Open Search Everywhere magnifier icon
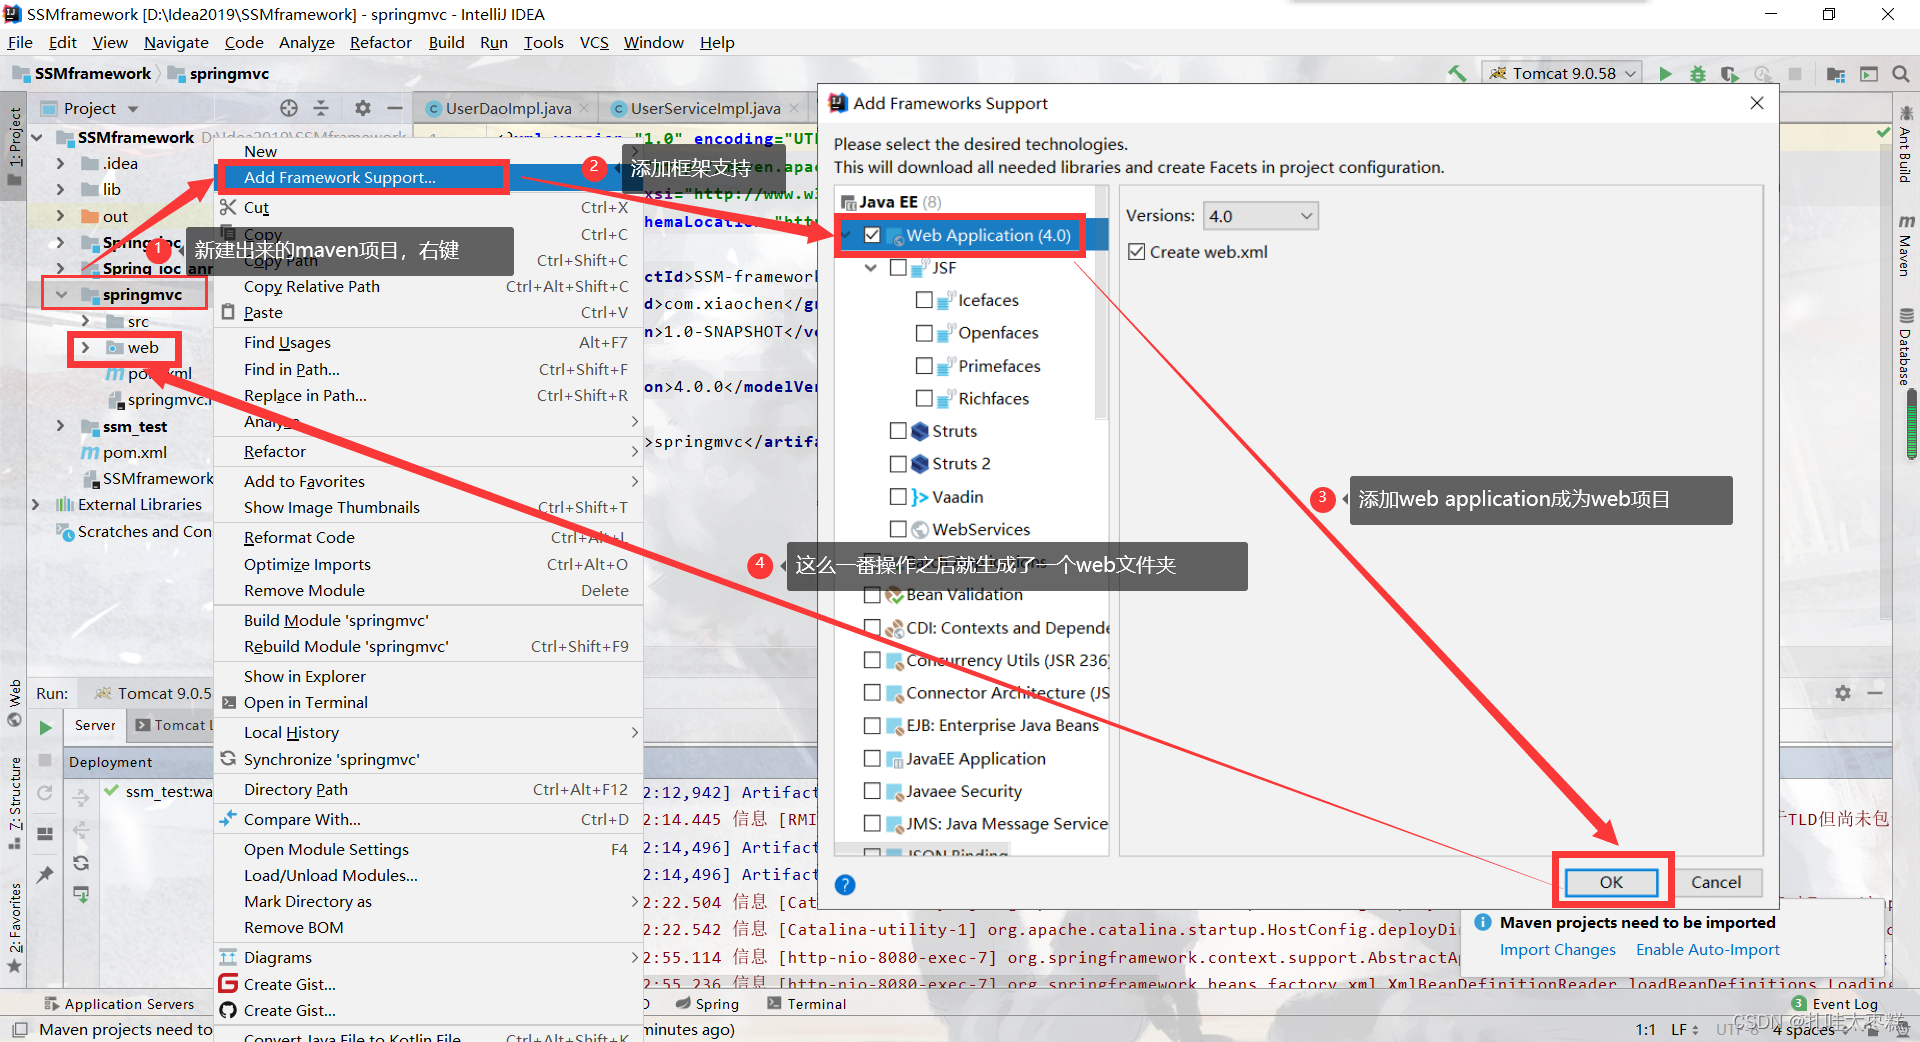The height and width of the screenshot is (1042, 1920). point(1901,73)
